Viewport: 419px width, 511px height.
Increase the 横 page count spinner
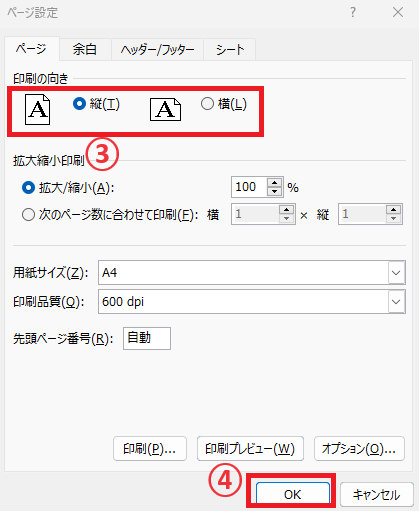(x=287, y=210)
